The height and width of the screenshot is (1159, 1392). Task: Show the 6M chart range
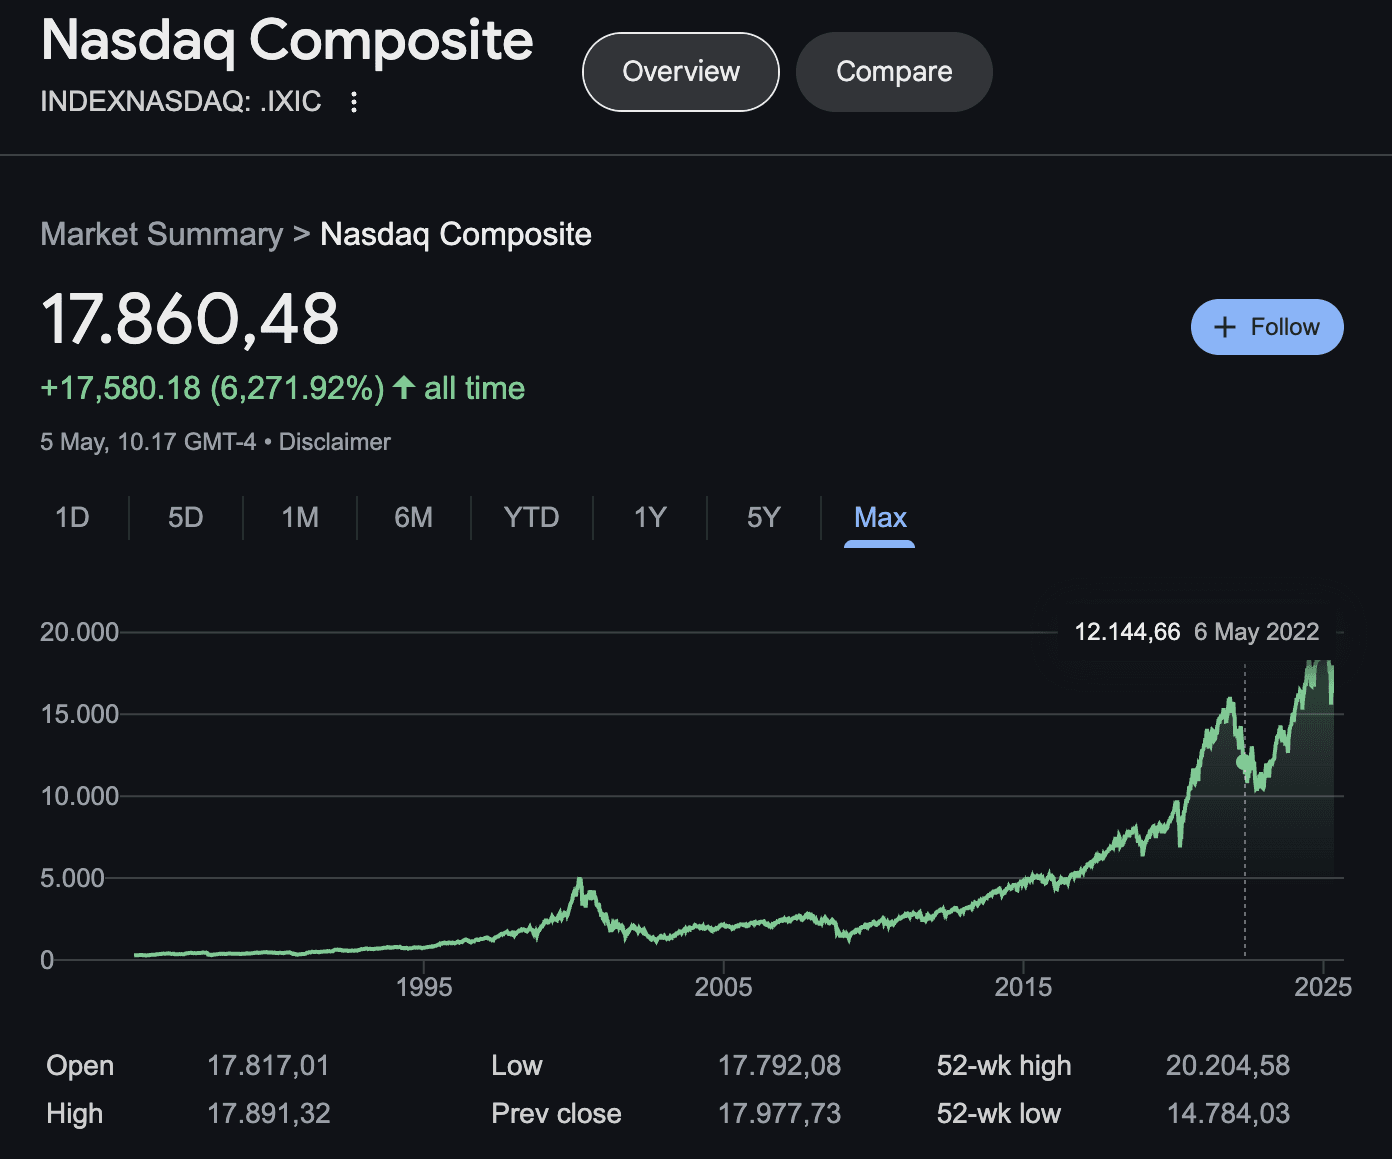(x=413, y=517)
